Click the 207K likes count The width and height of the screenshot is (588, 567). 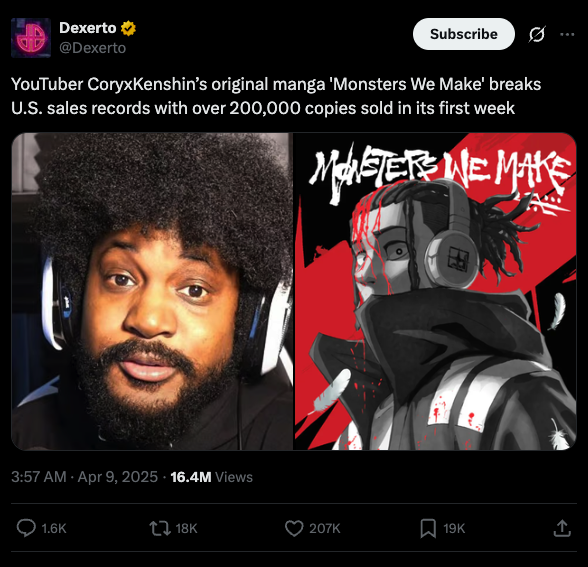tap(325, 528)
